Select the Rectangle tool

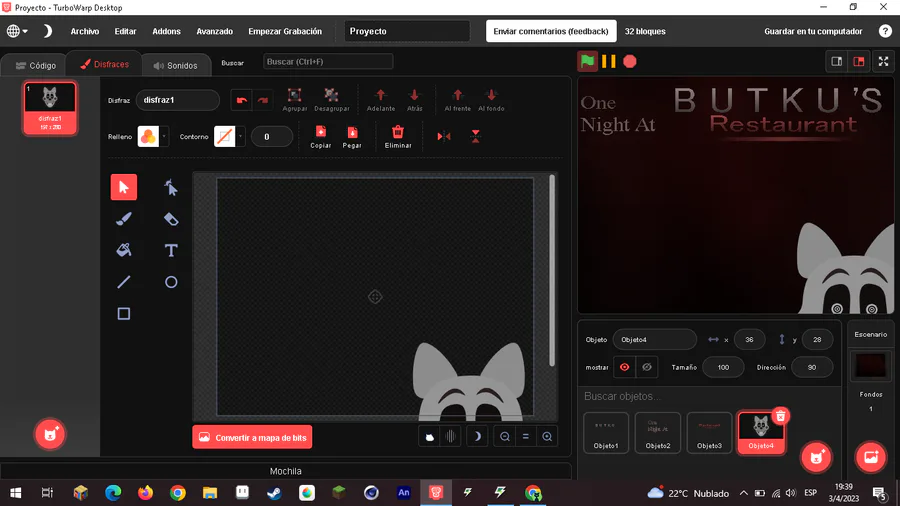(123, 313)
